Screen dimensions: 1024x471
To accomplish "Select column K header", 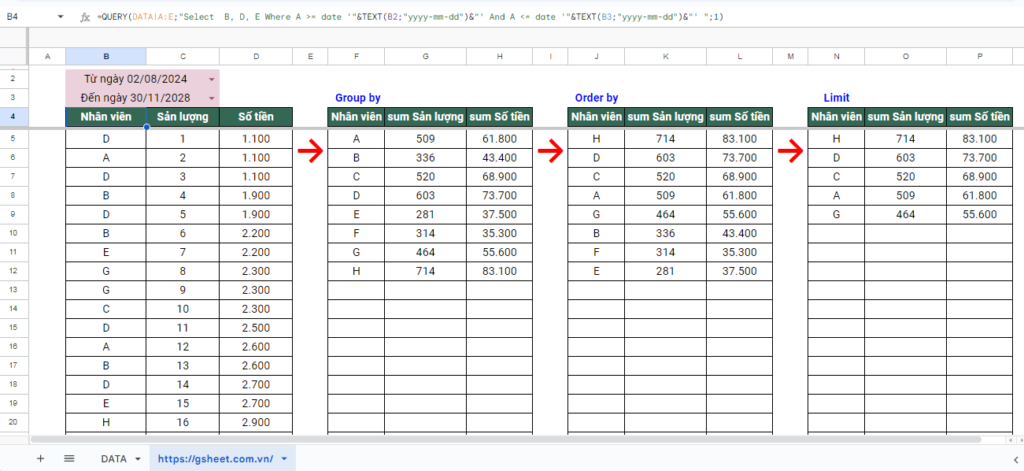I will [665, 57].
